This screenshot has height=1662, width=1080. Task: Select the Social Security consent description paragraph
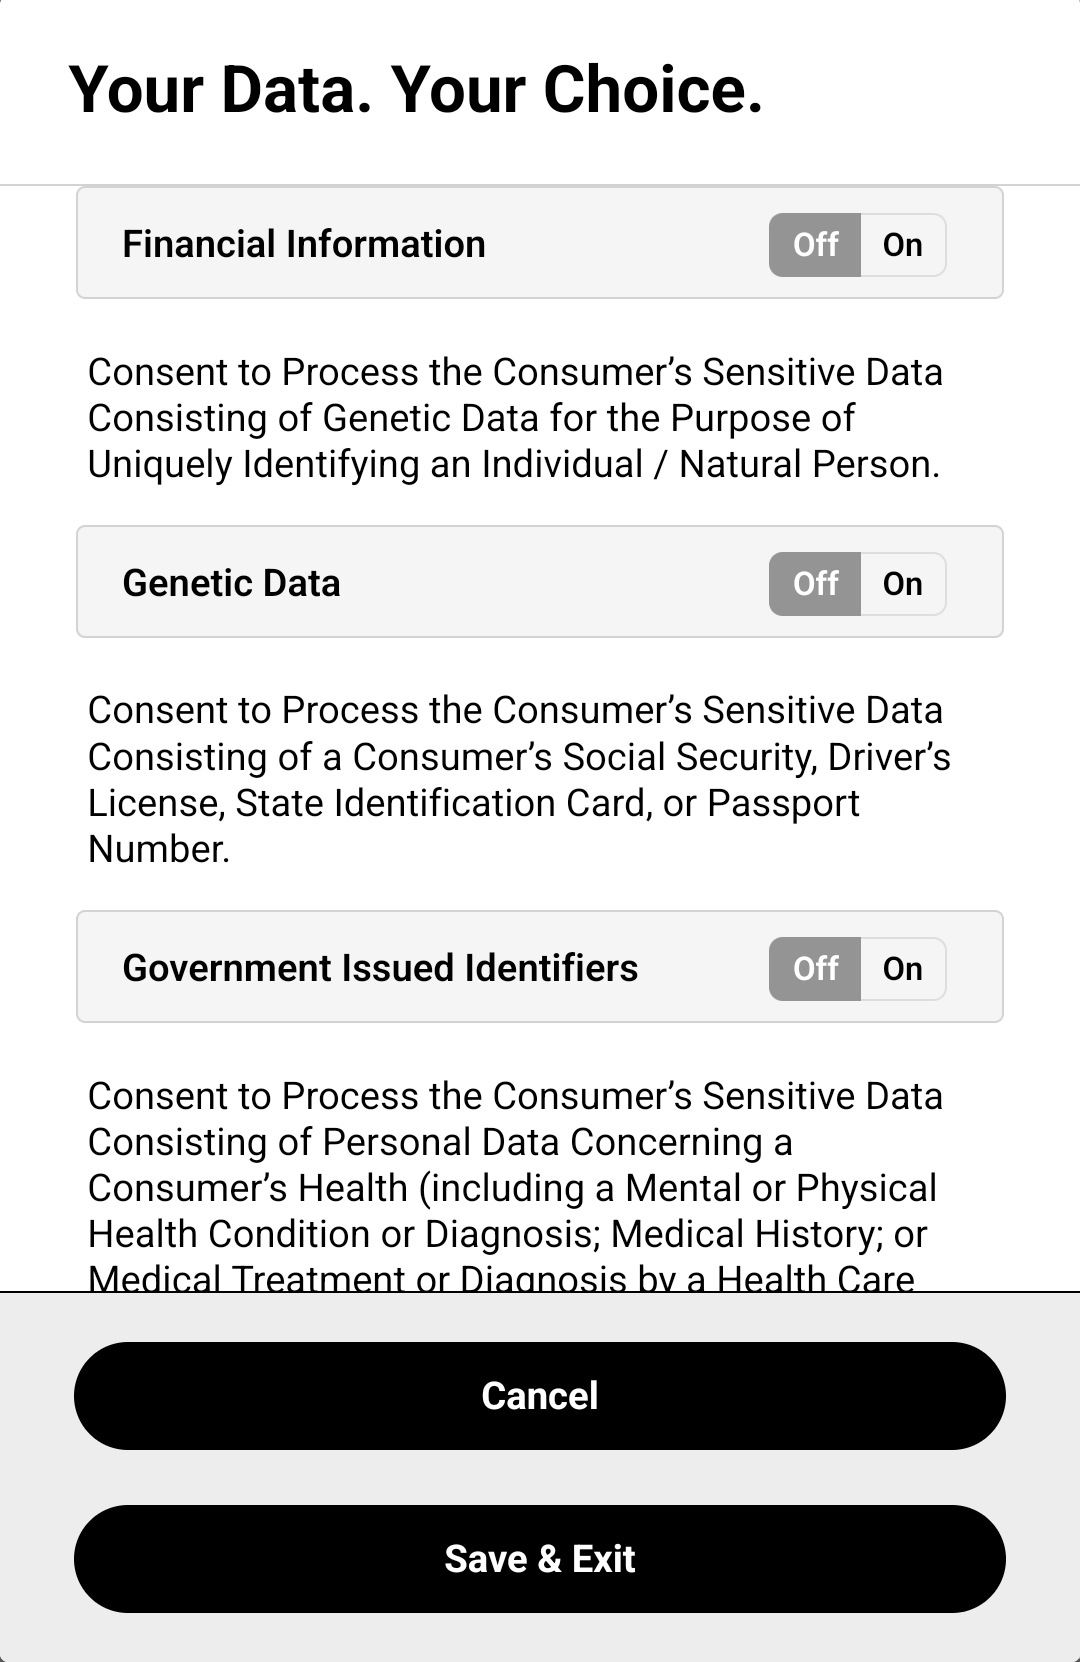519,780
